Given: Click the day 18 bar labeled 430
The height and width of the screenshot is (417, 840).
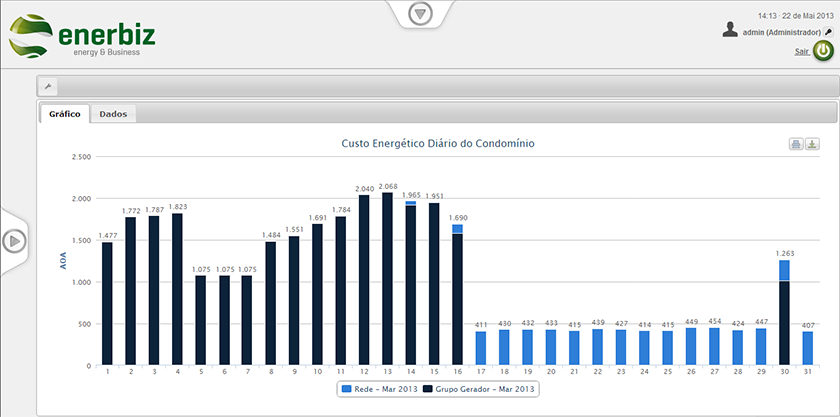Looking at the screenshot, I should tap(504, 347).
